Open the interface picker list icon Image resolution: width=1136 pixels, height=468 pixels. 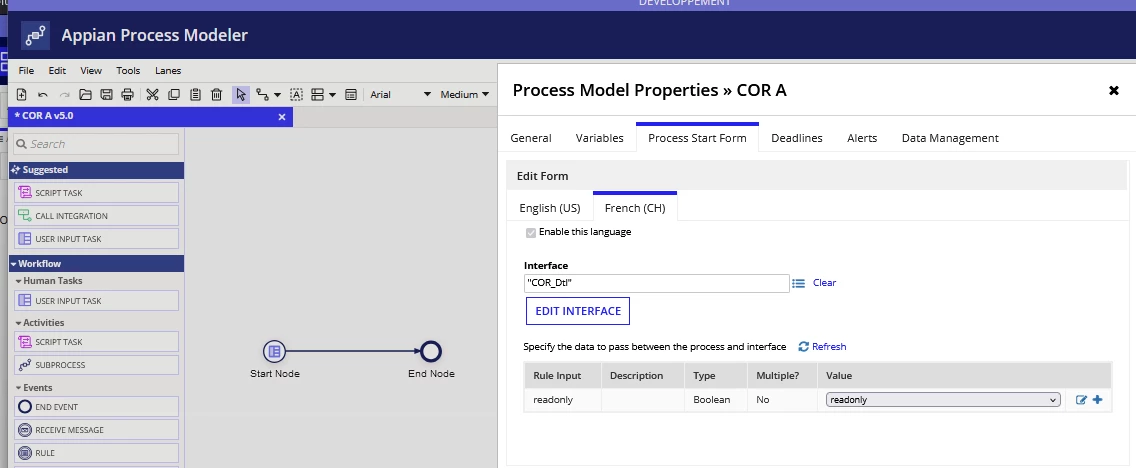tap(798, 283)
